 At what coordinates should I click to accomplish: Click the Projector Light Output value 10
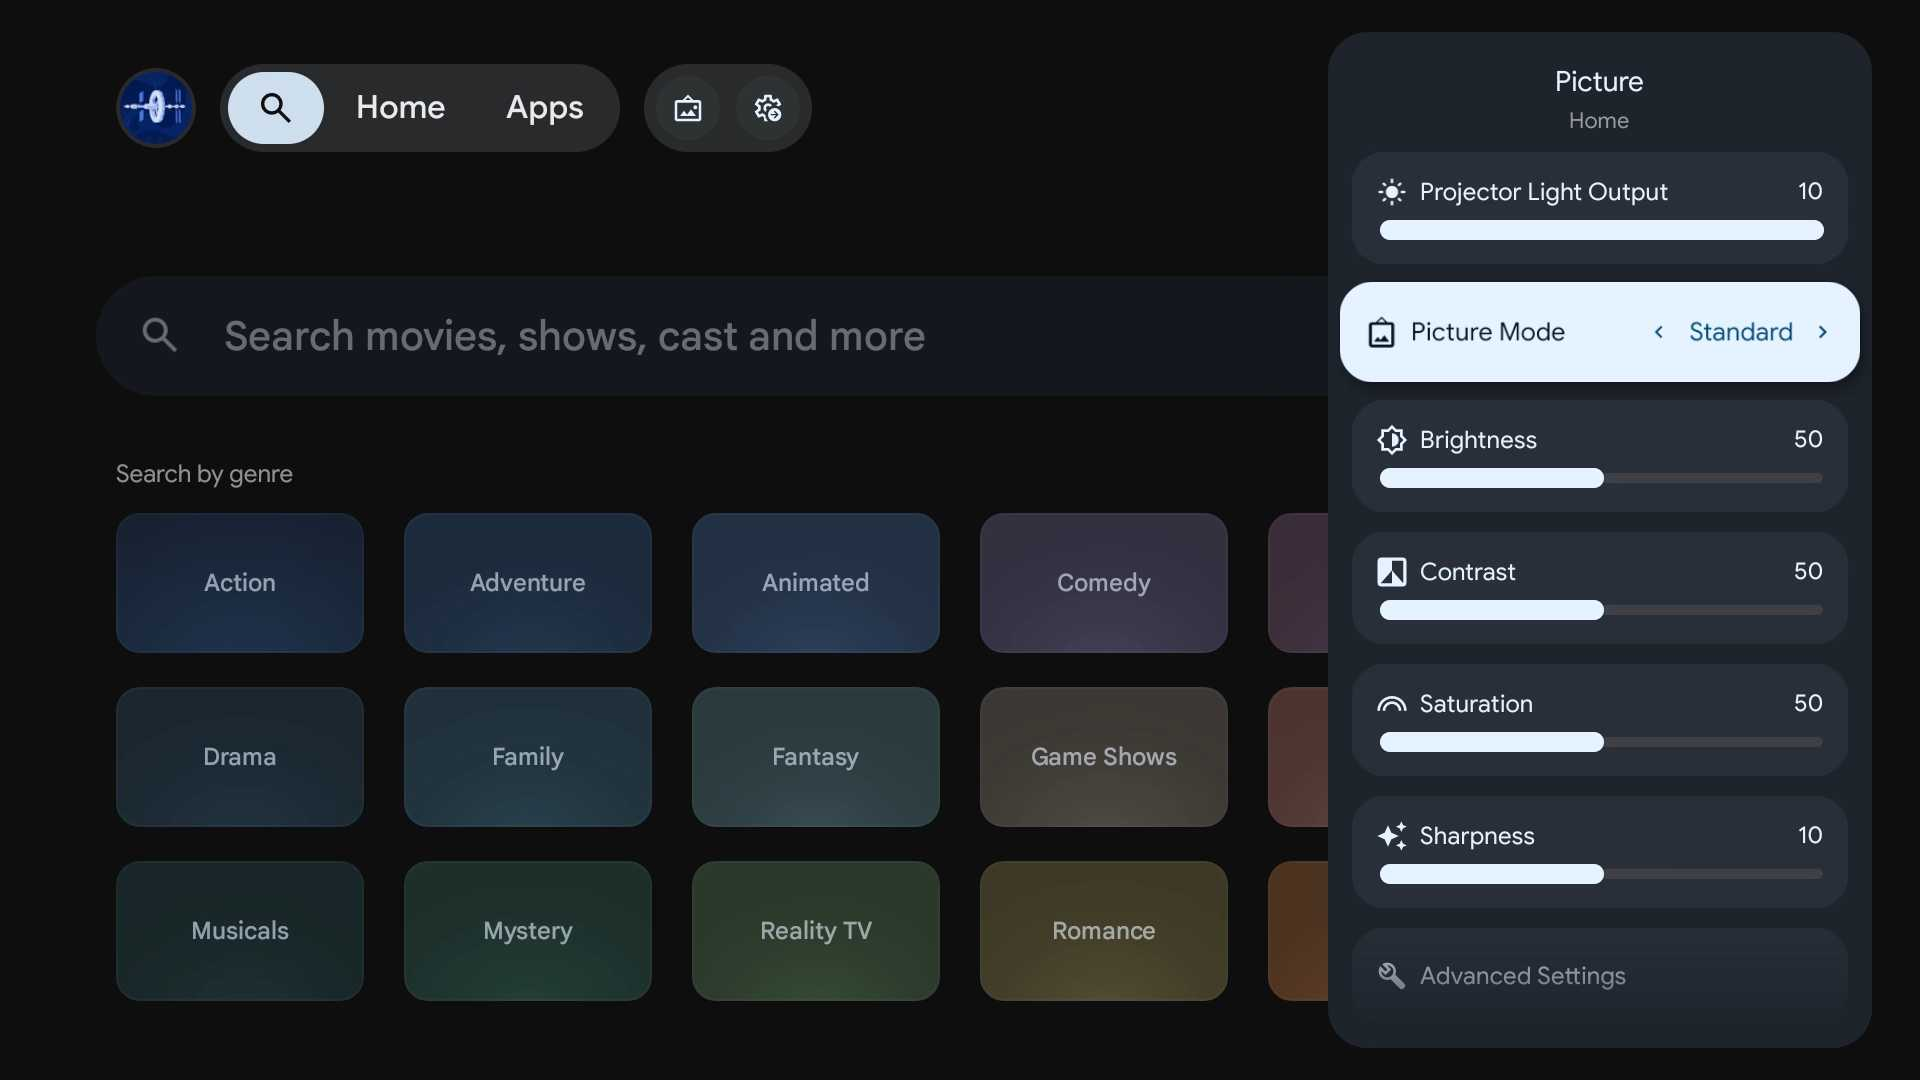tap(1810, 191)
